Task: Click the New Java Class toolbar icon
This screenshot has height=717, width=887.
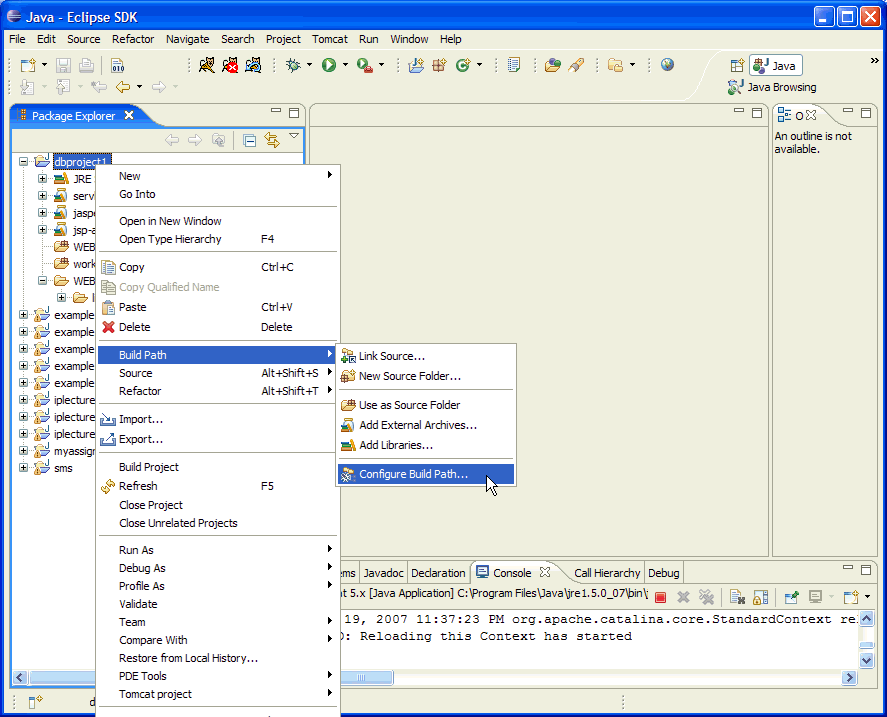Action: (x=463, y=65)
